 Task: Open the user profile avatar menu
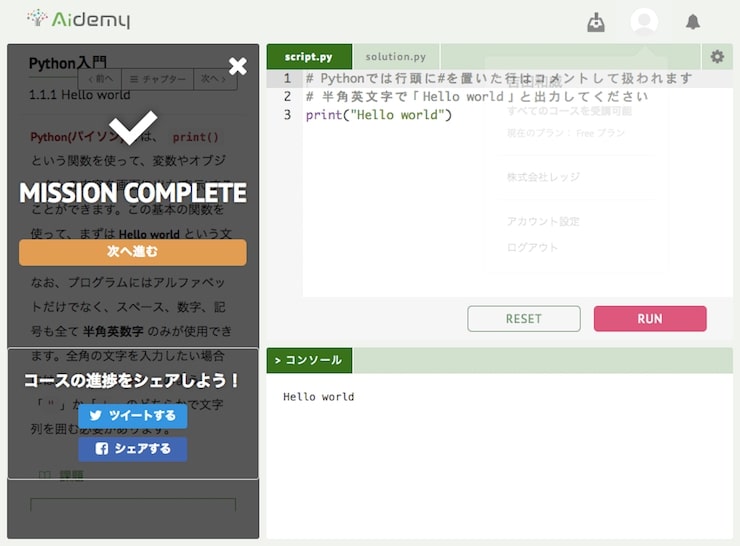coord(644,21)
